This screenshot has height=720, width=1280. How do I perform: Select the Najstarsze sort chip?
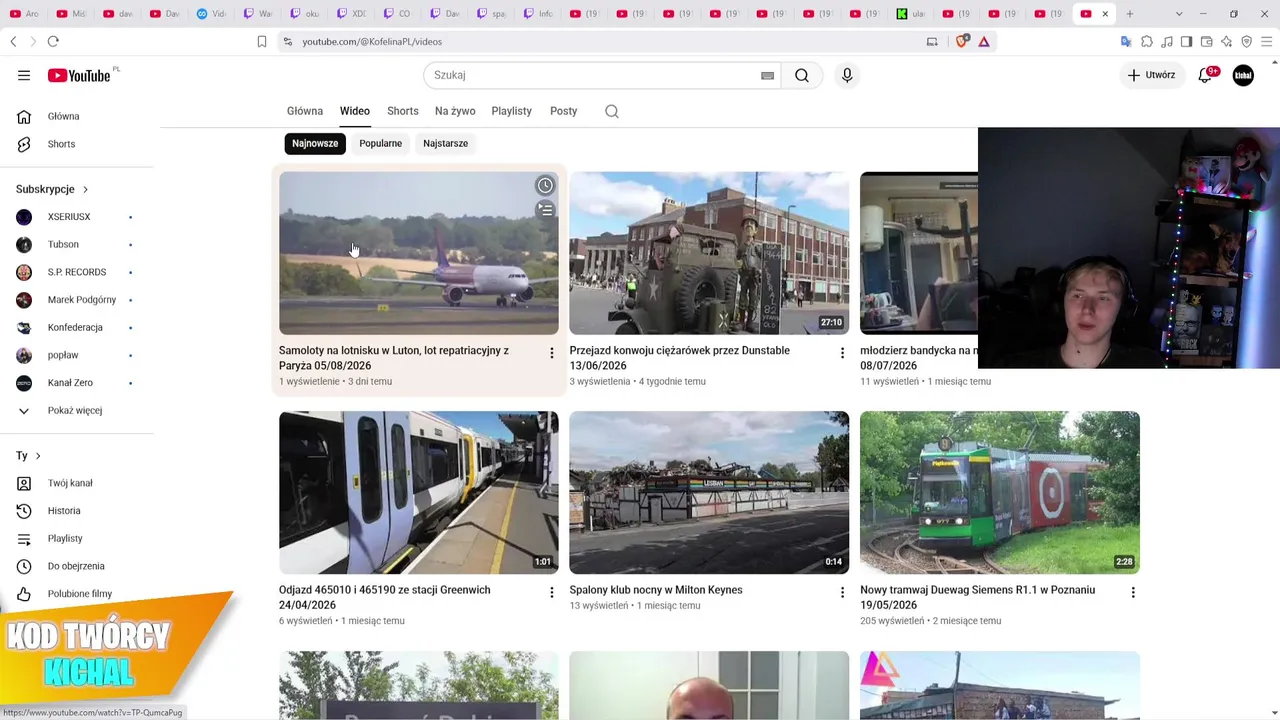coord(445,143)
